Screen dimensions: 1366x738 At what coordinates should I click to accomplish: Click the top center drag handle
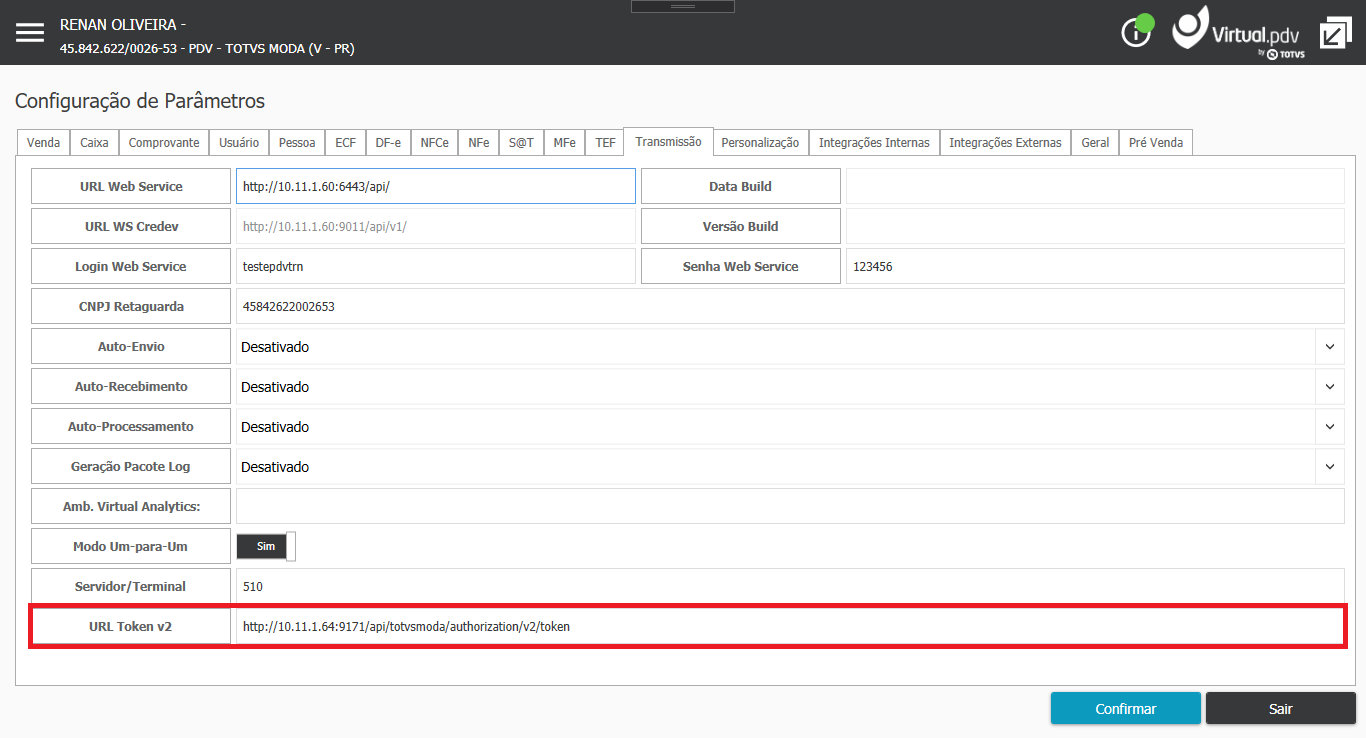[x=683, y=6]
